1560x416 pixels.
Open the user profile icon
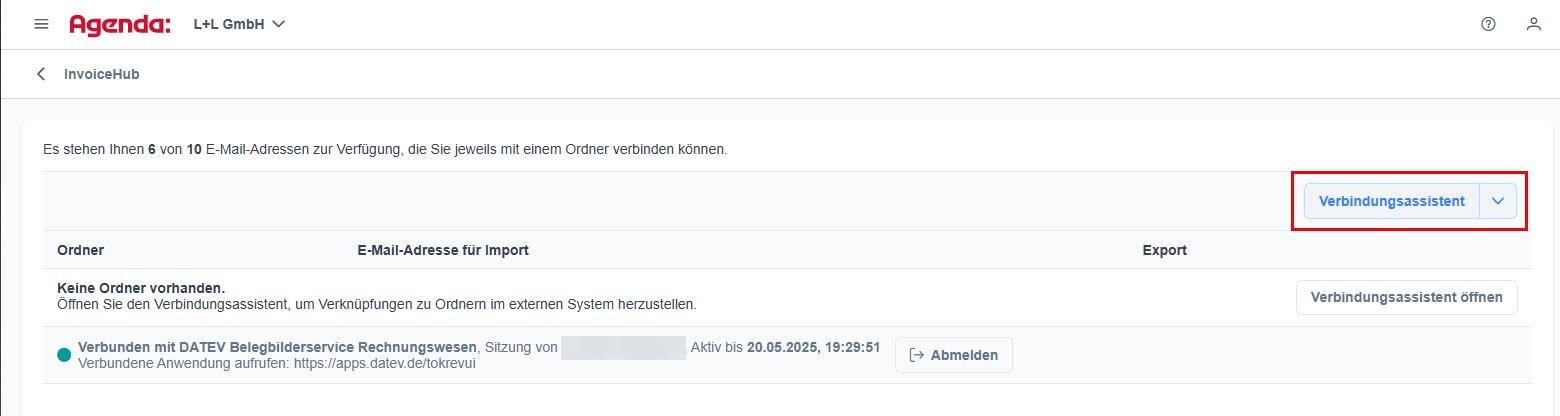1533,24
